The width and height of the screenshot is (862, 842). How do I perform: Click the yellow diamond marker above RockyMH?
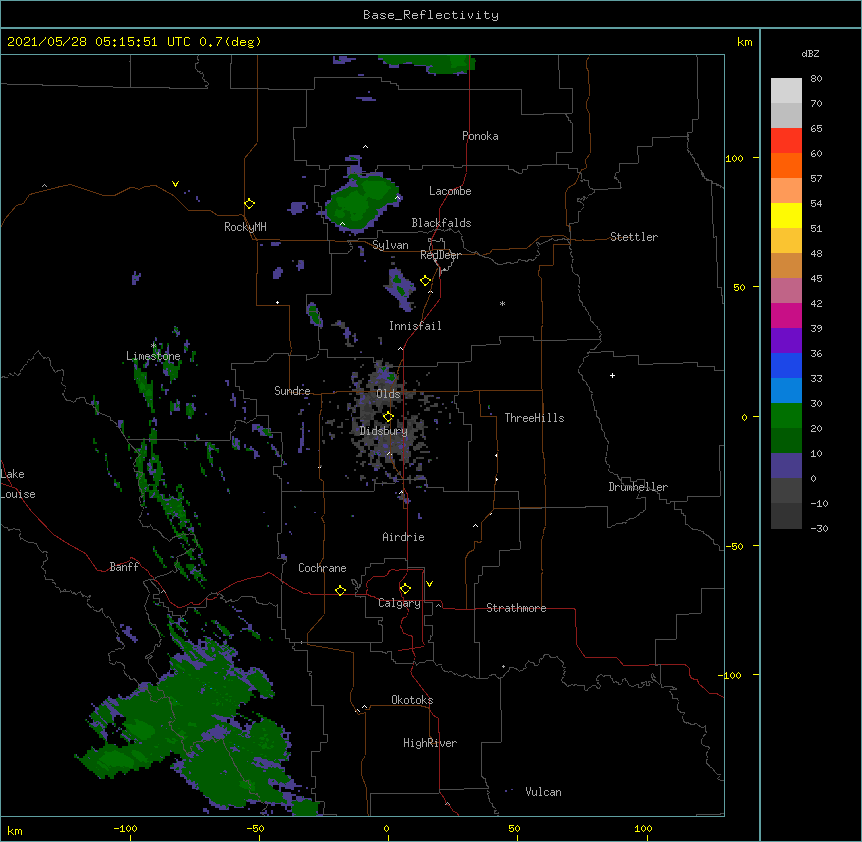tap(249, 204)
